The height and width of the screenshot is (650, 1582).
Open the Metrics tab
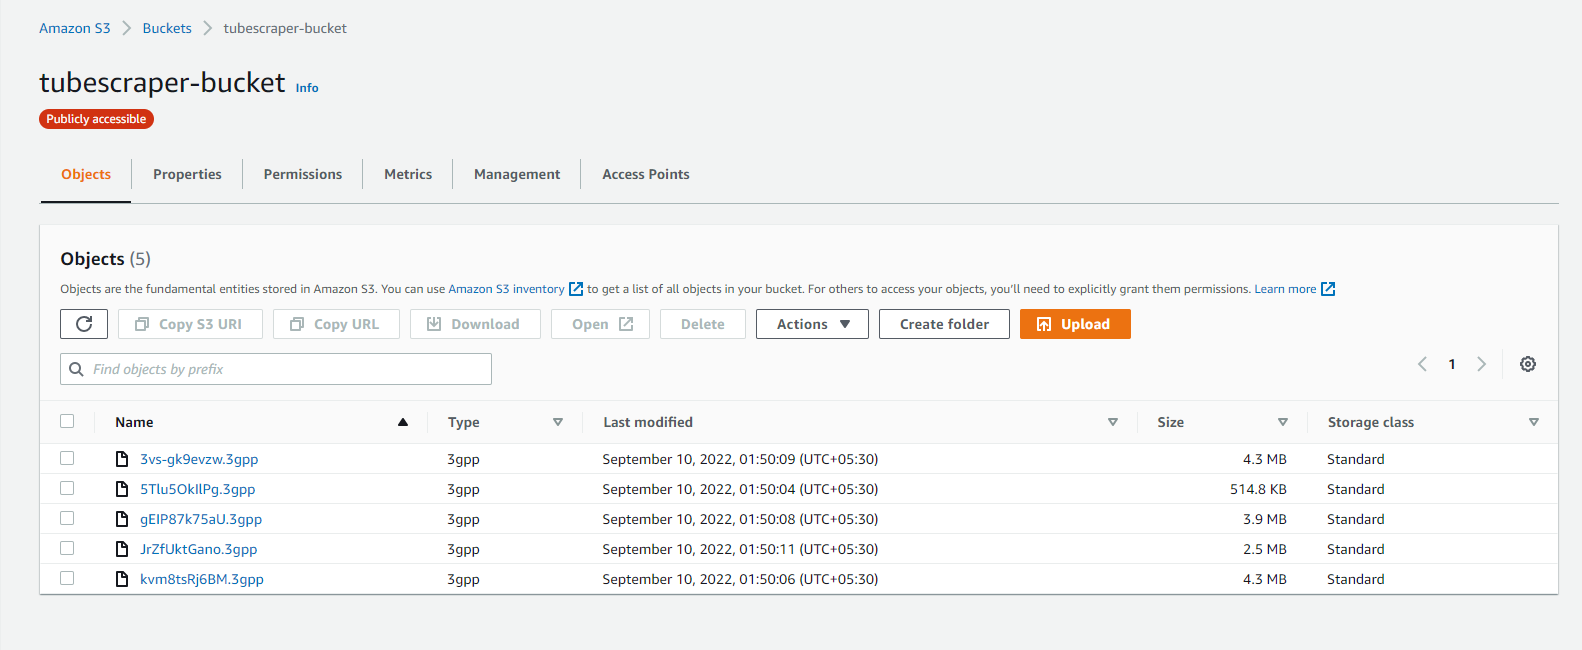[x=408, y=174]
